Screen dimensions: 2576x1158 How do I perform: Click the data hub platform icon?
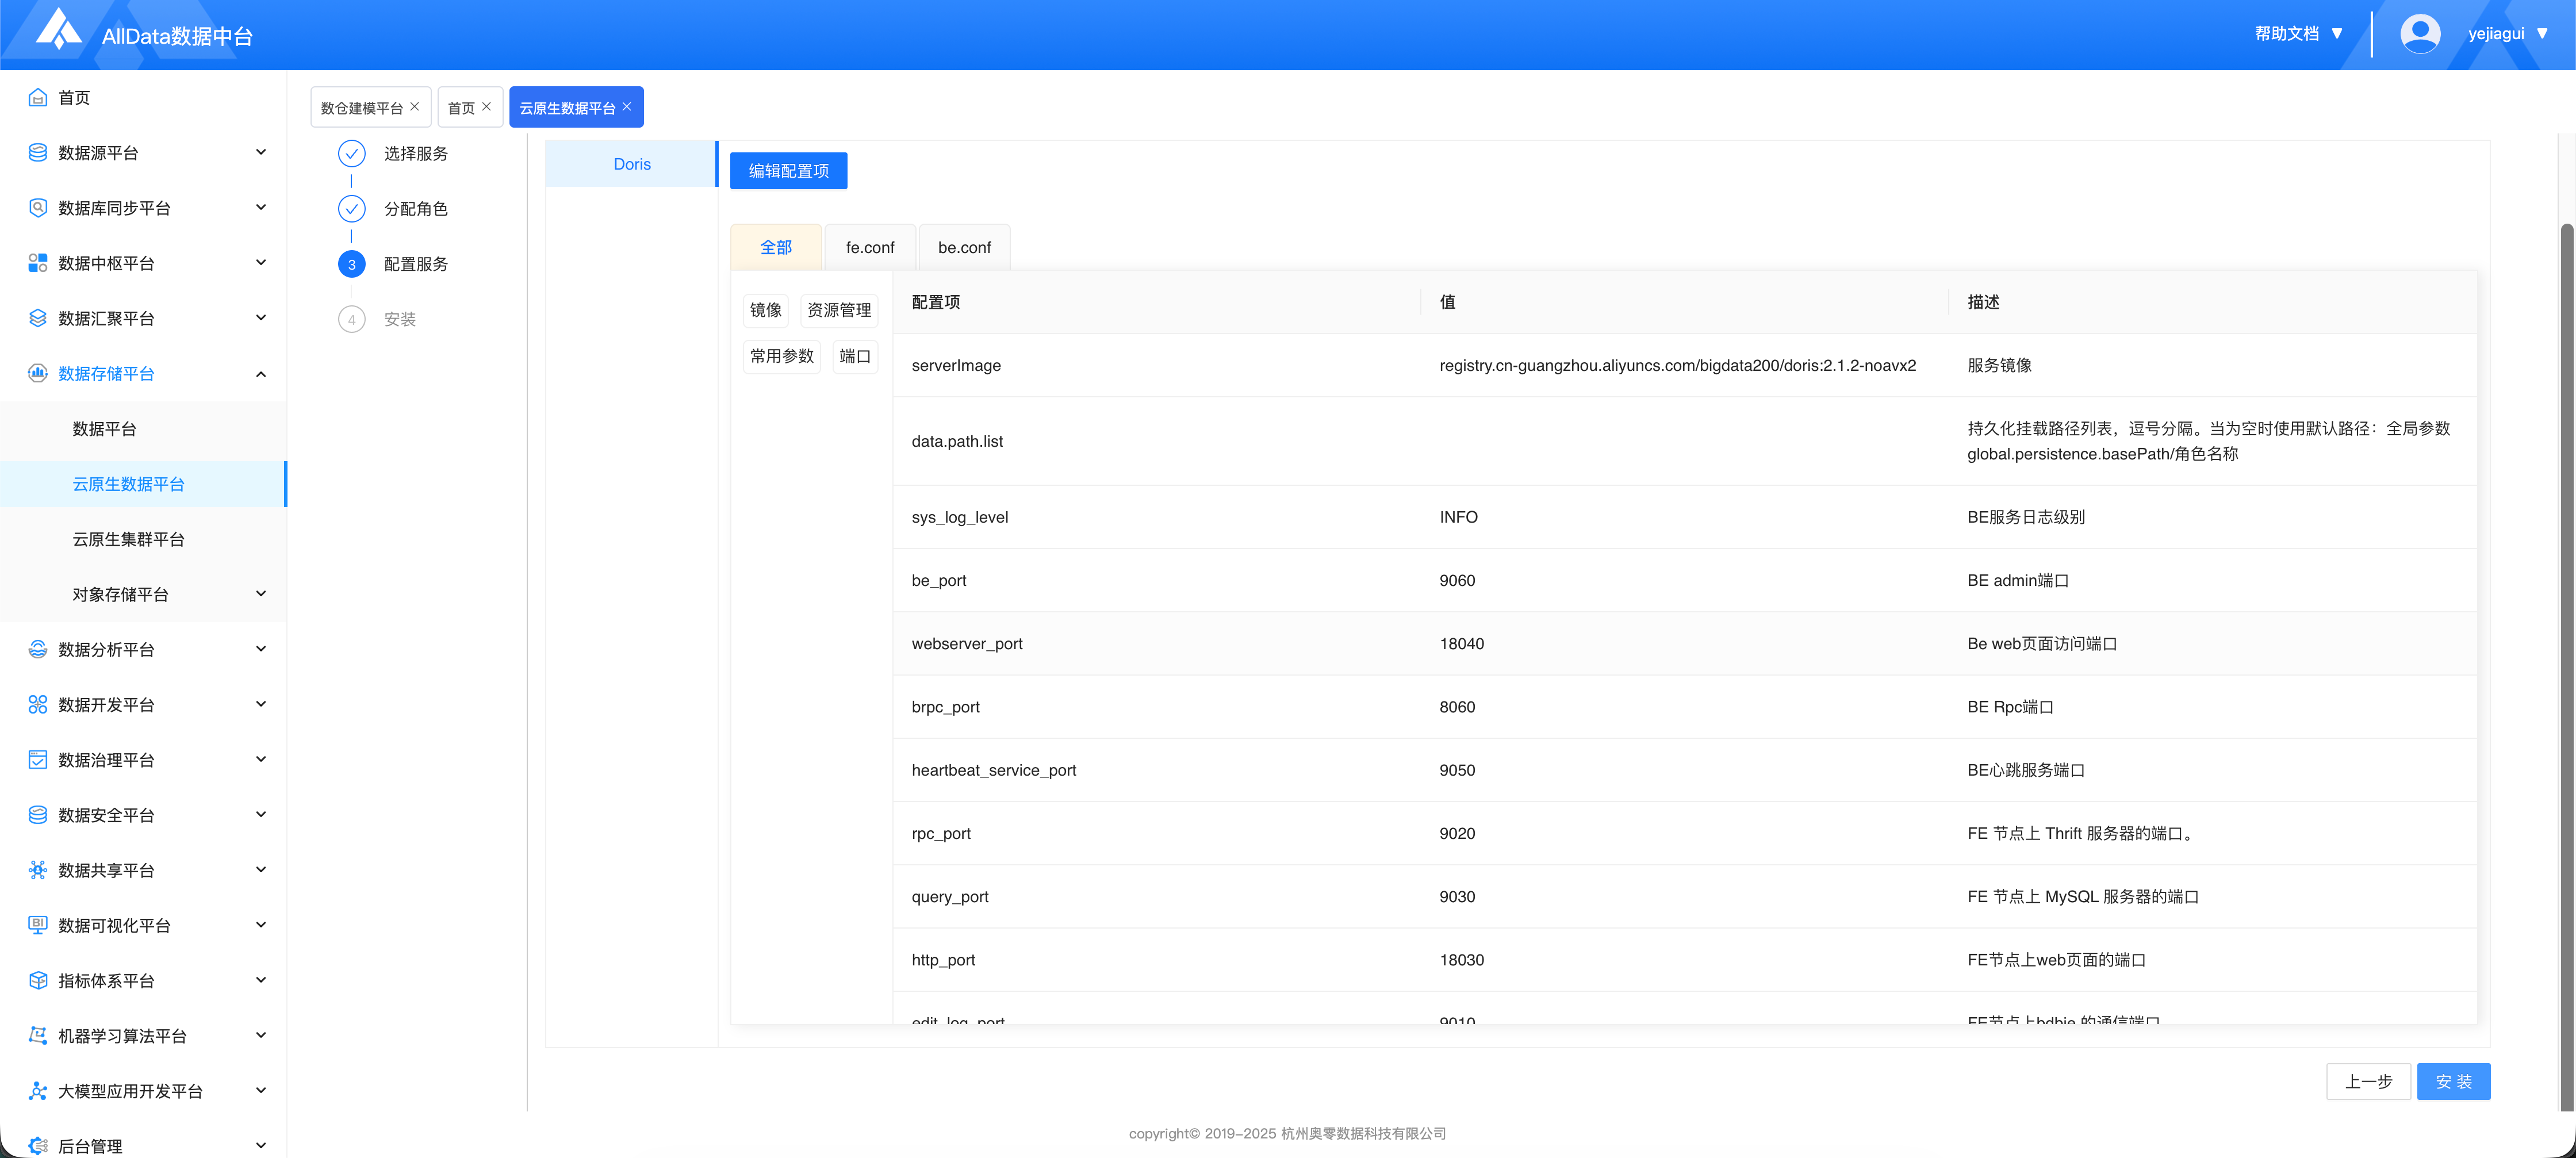coord(38,263)
